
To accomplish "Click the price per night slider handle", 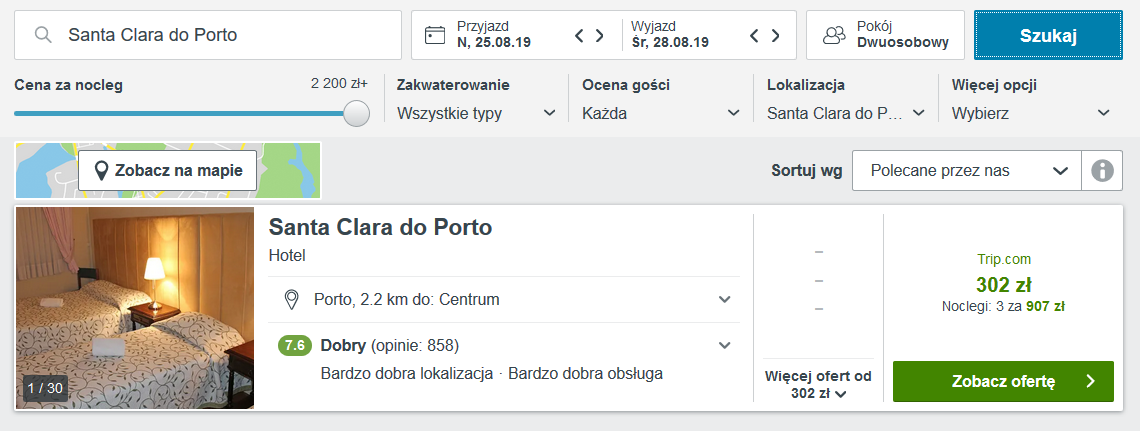I will [x=356, y=113].
